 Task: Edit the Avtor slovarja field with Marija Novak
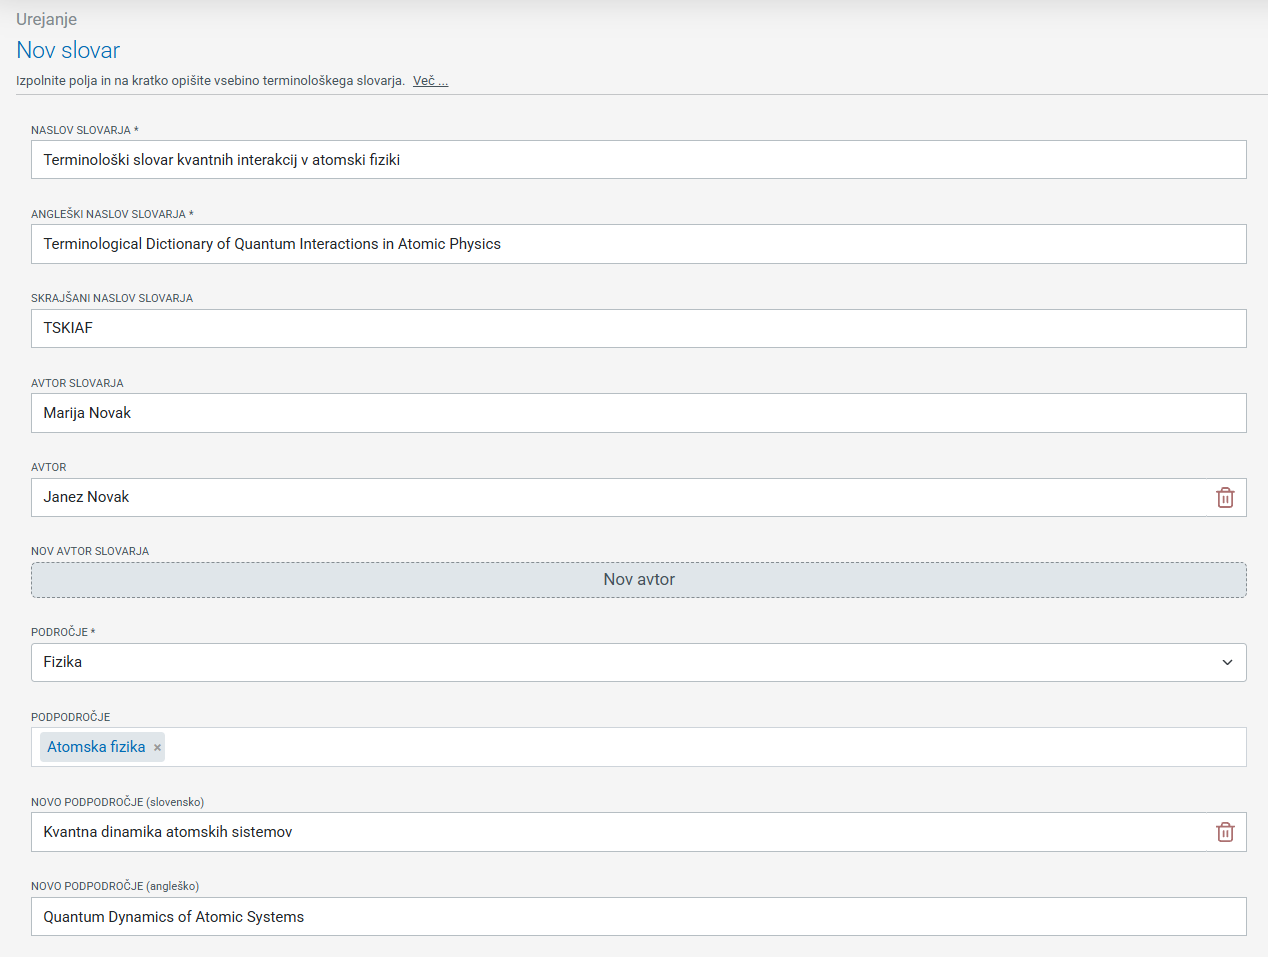[638, 413]
